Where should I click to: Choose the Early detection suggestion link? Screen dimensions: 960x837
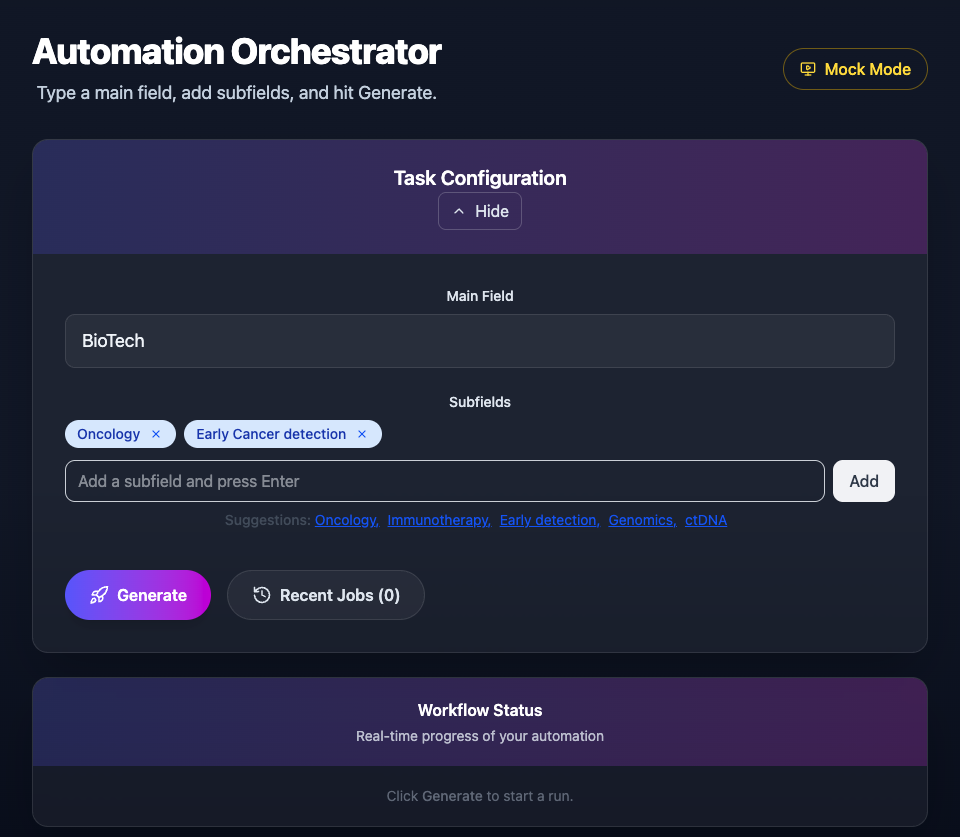549,520
